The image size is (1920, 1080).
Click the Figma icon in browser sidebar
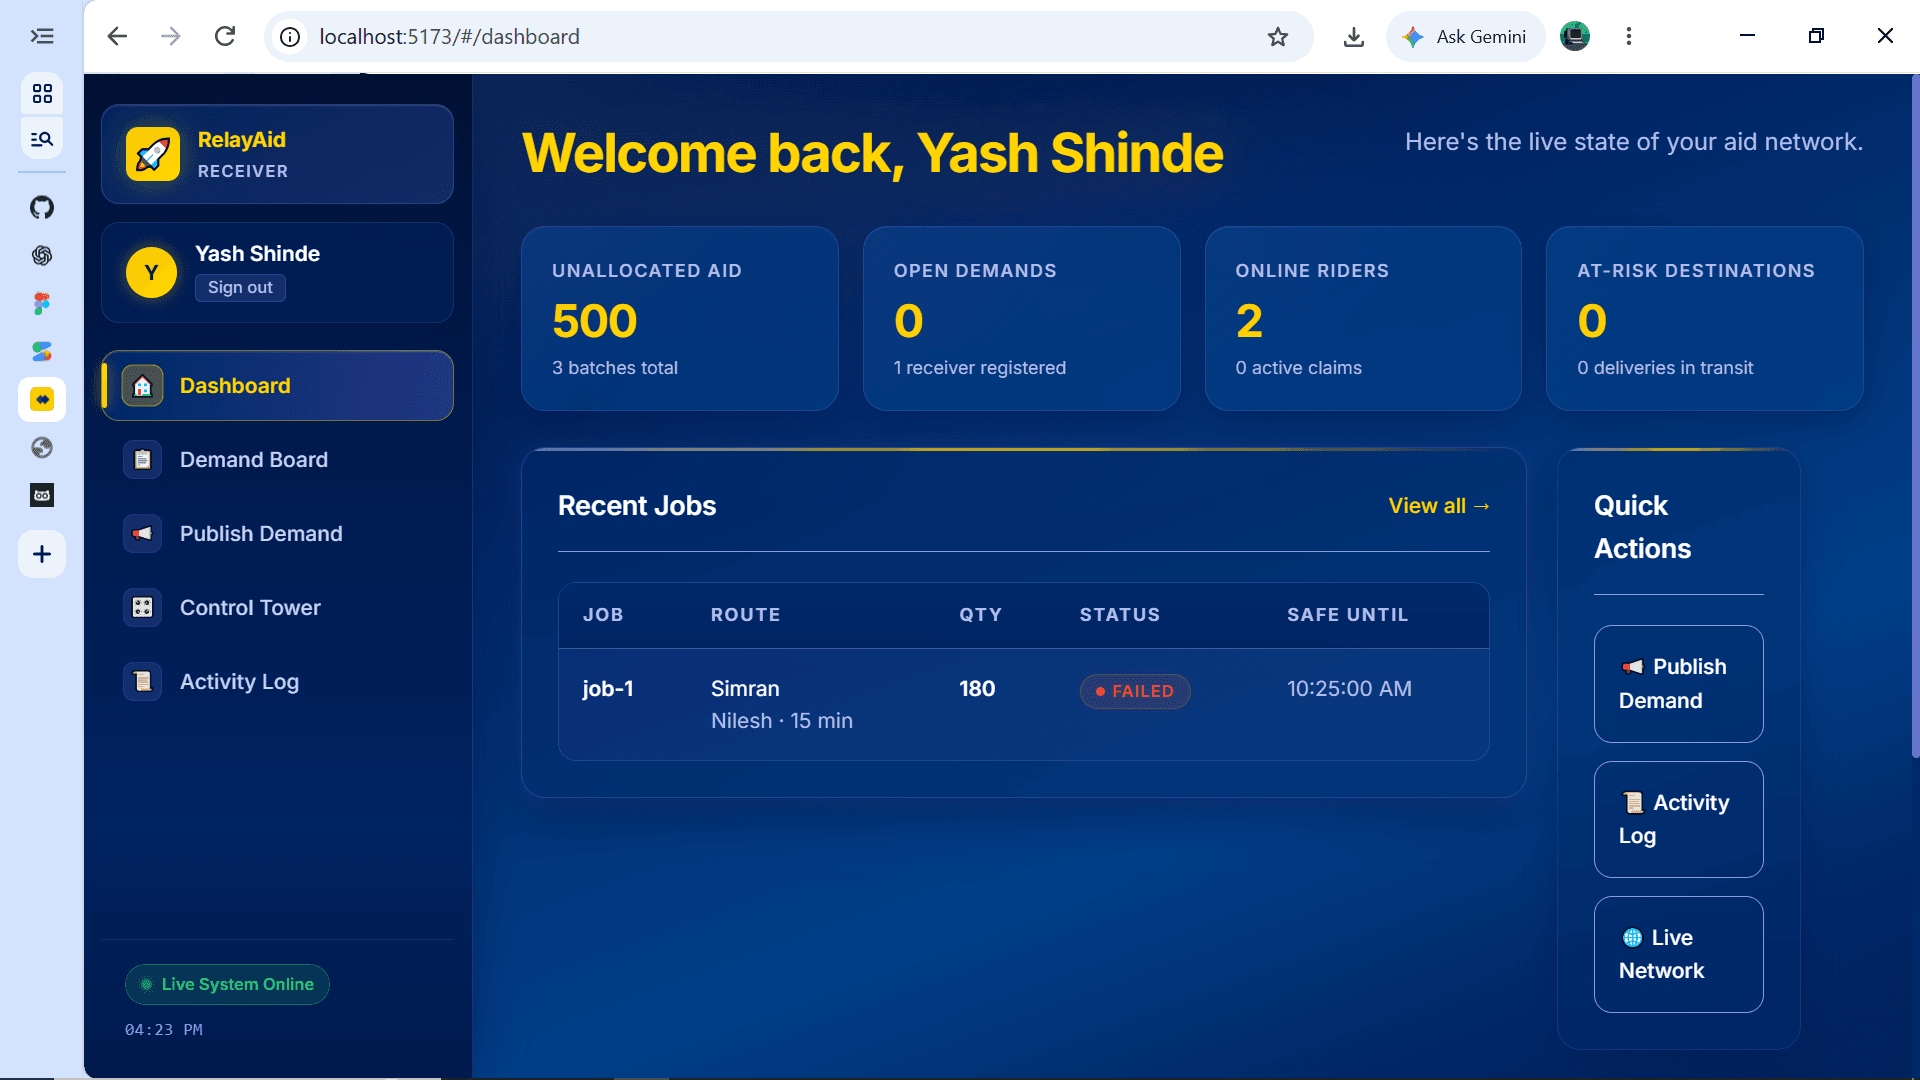tap(42, 304)
